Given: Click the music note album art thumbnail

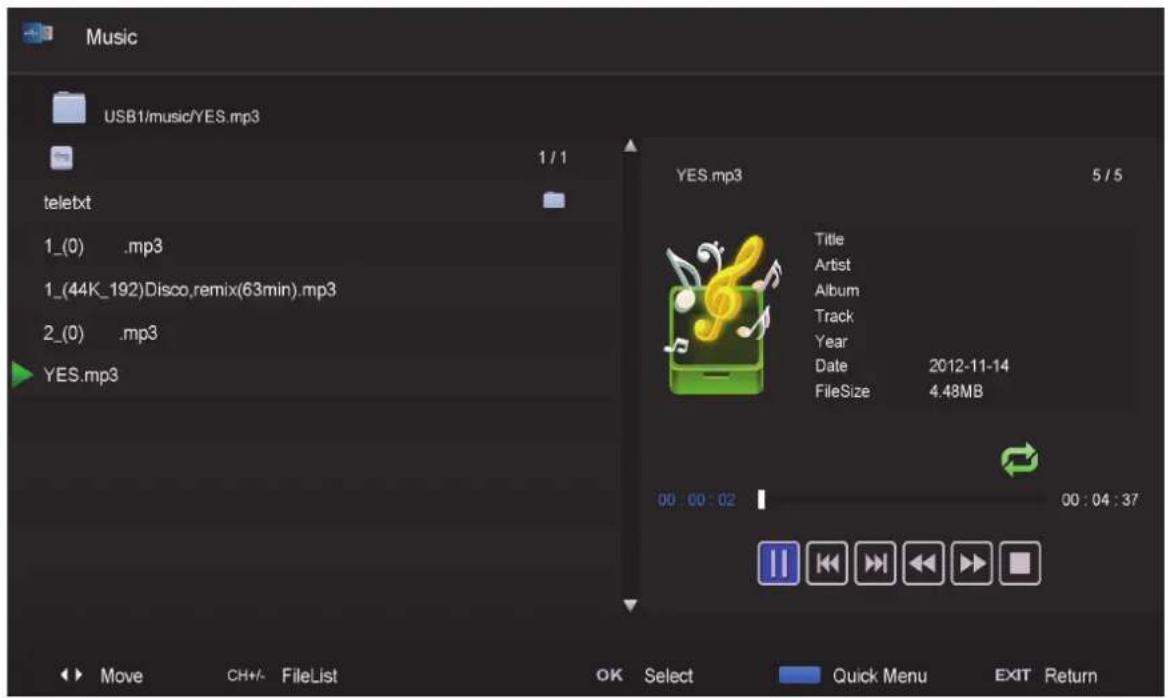Looking at the screenshot, I should (x=721, y=316).
